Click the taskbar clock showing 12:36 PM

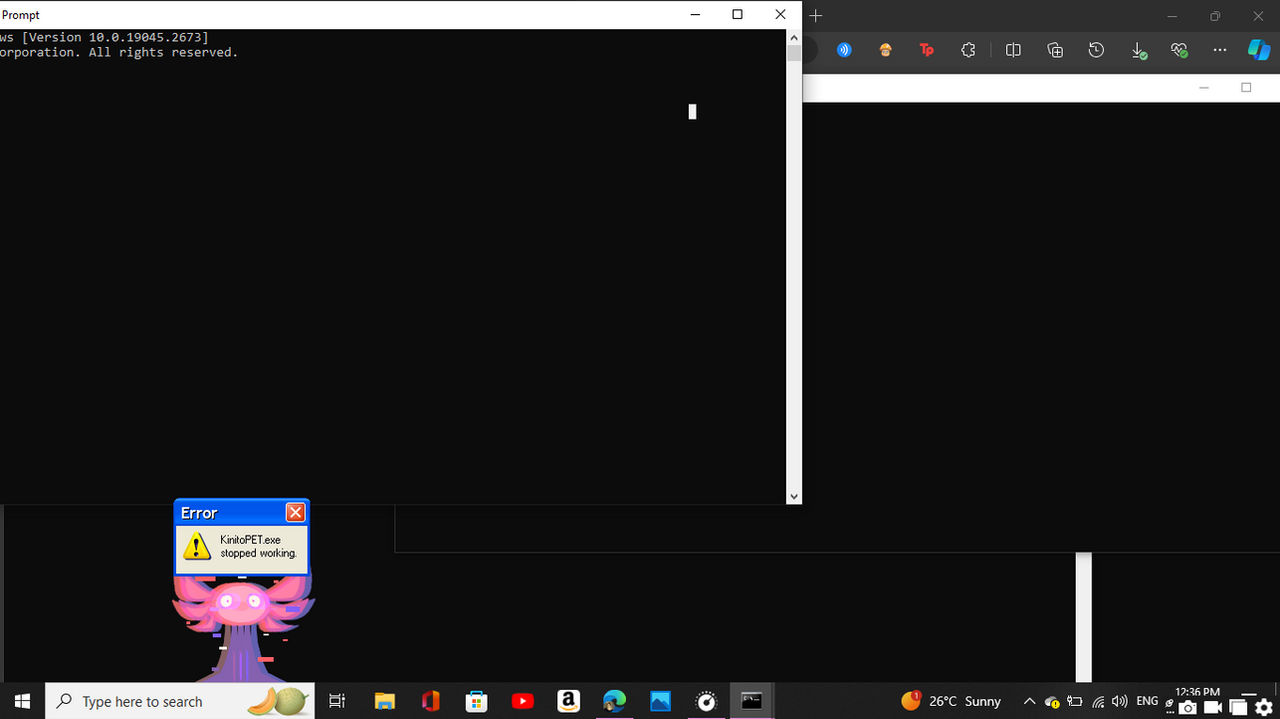1197,692
